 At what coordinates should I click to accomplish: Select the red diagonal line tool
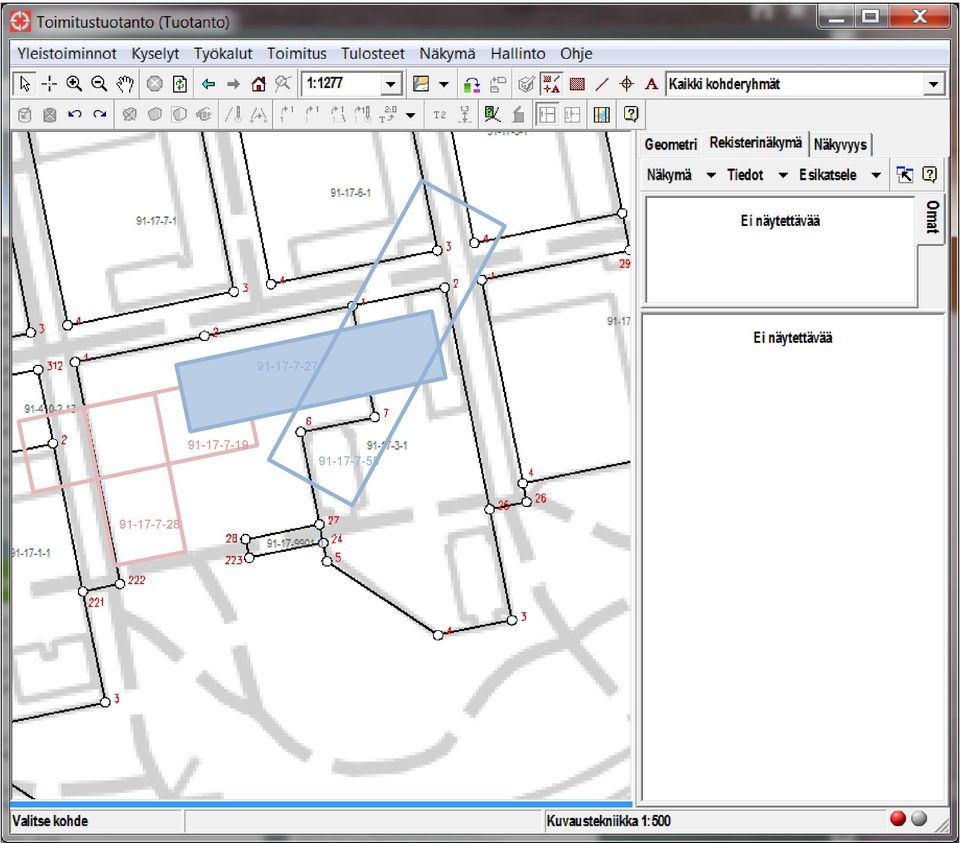[602, 84]
